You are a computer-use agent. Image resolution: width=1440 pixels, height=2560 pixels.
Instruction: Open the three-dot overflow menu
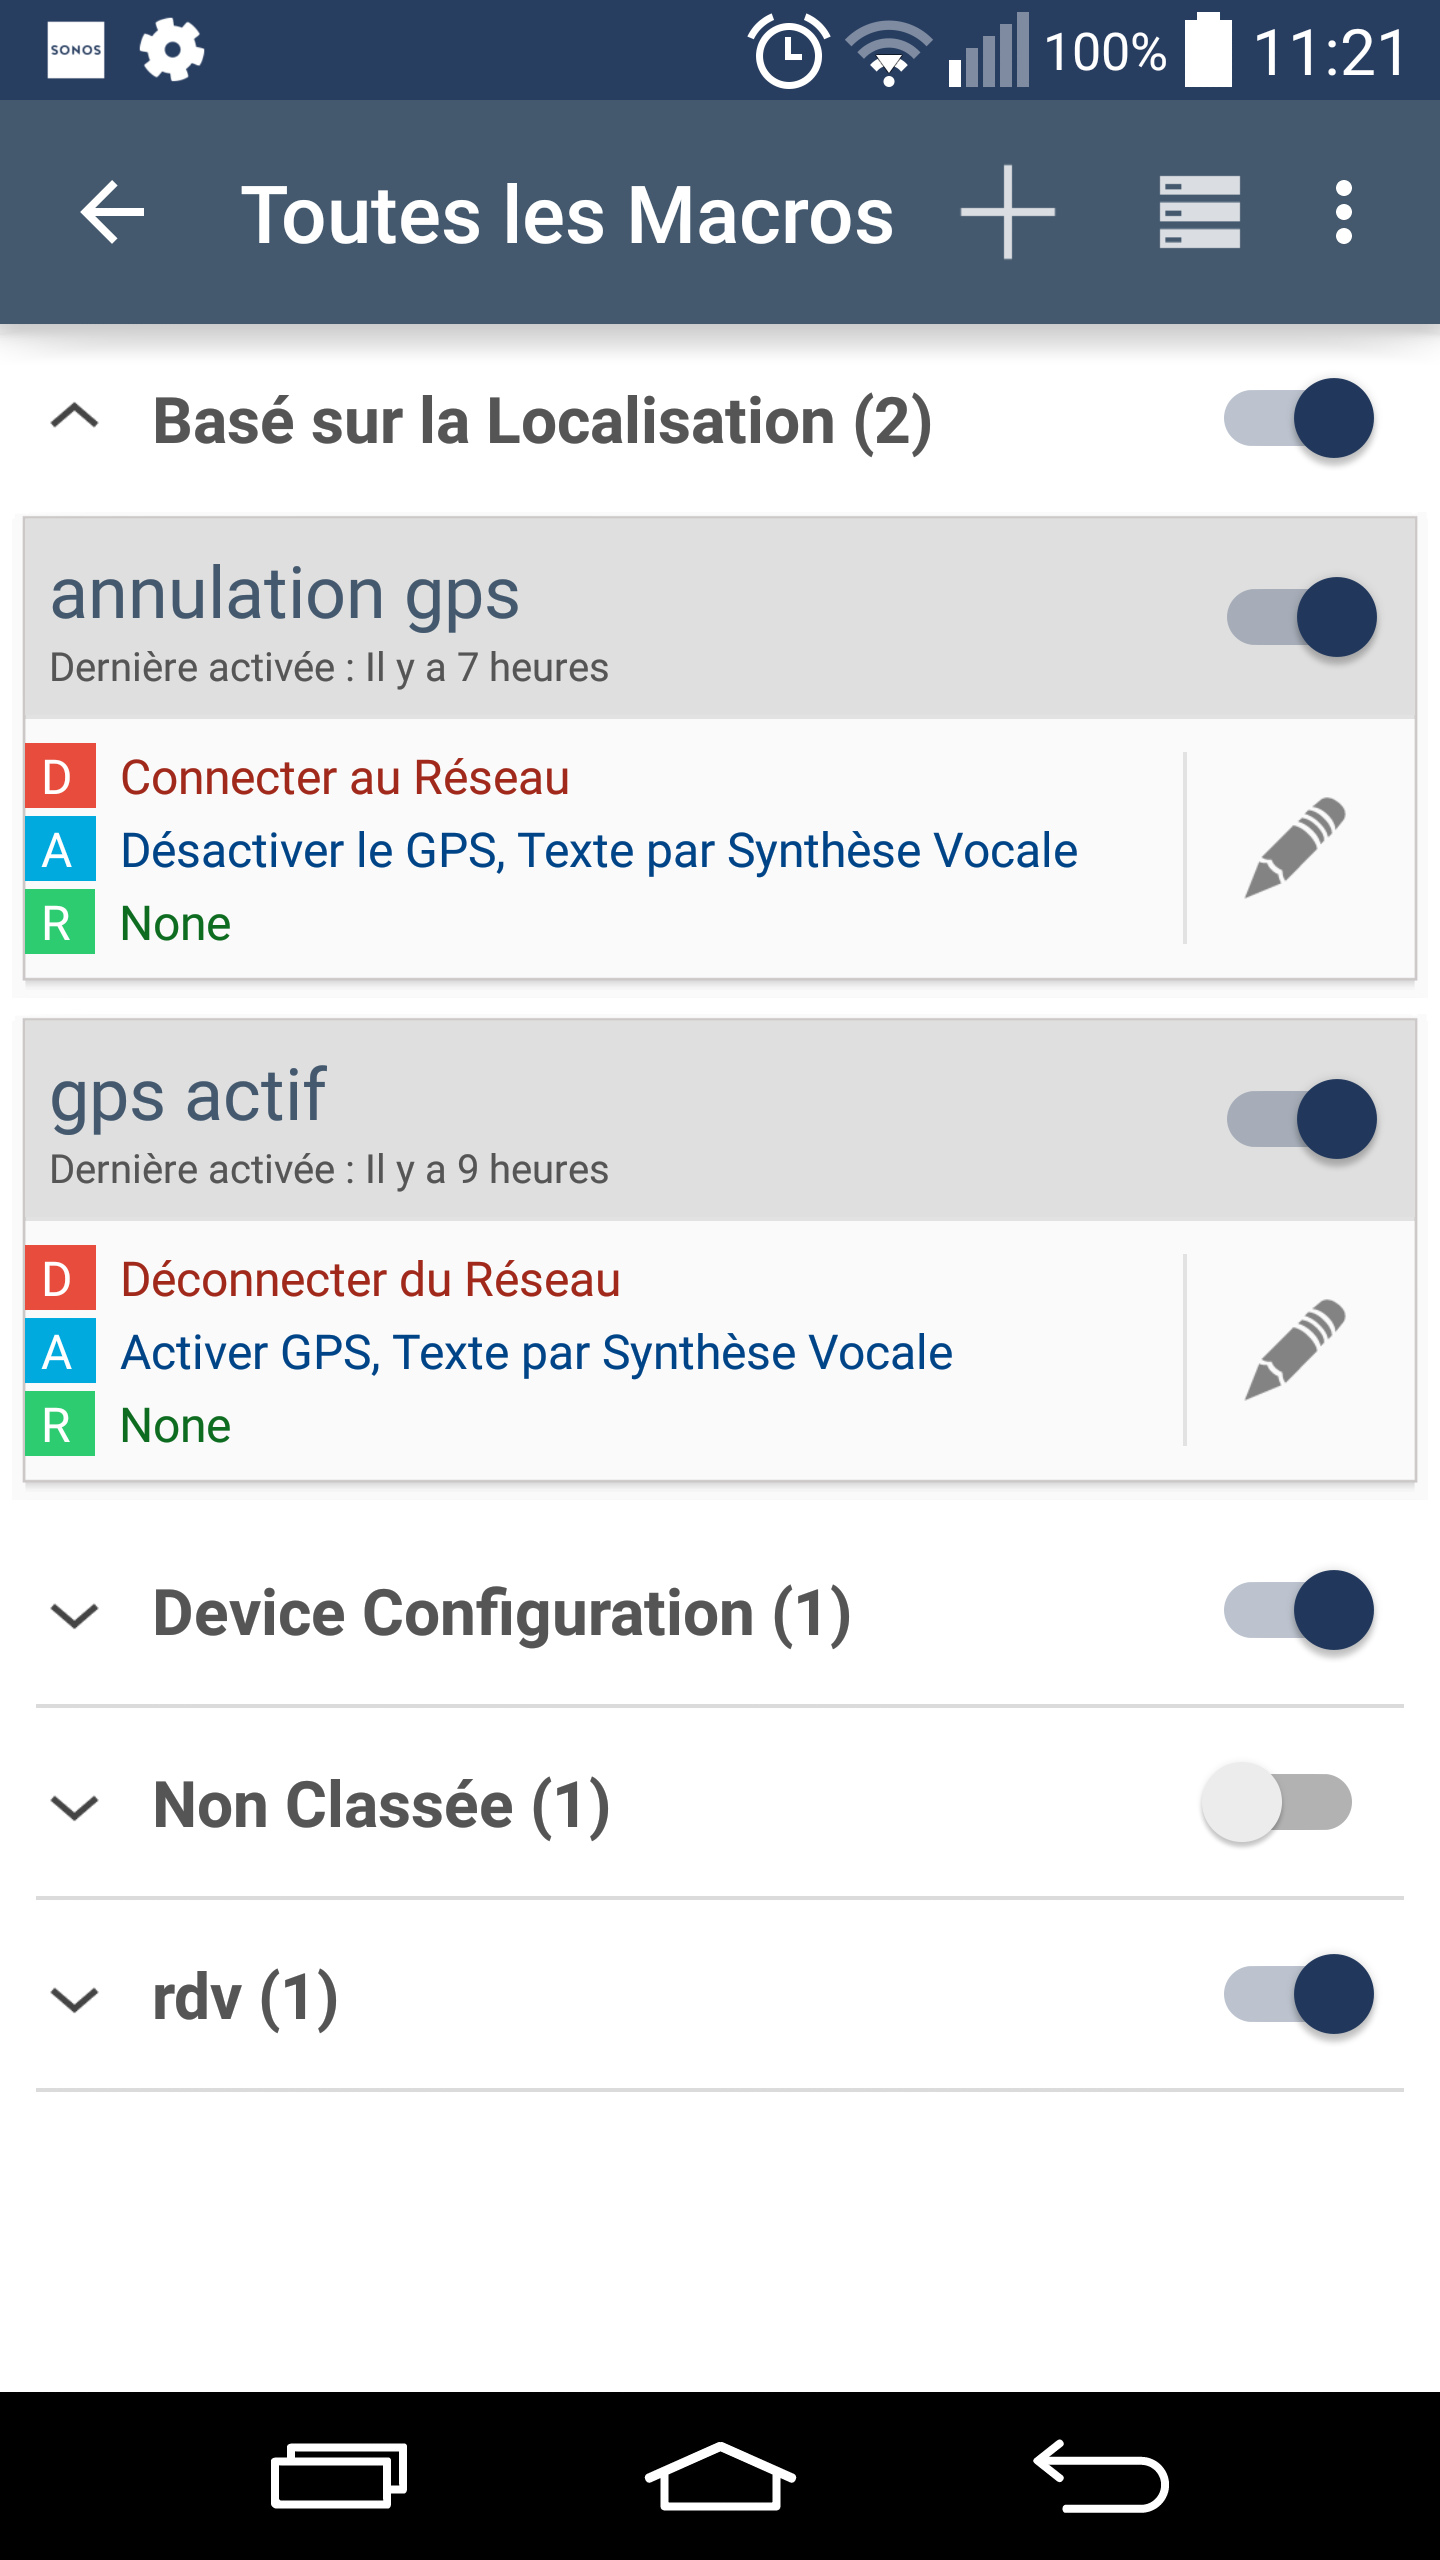(x=1344, y=212)
